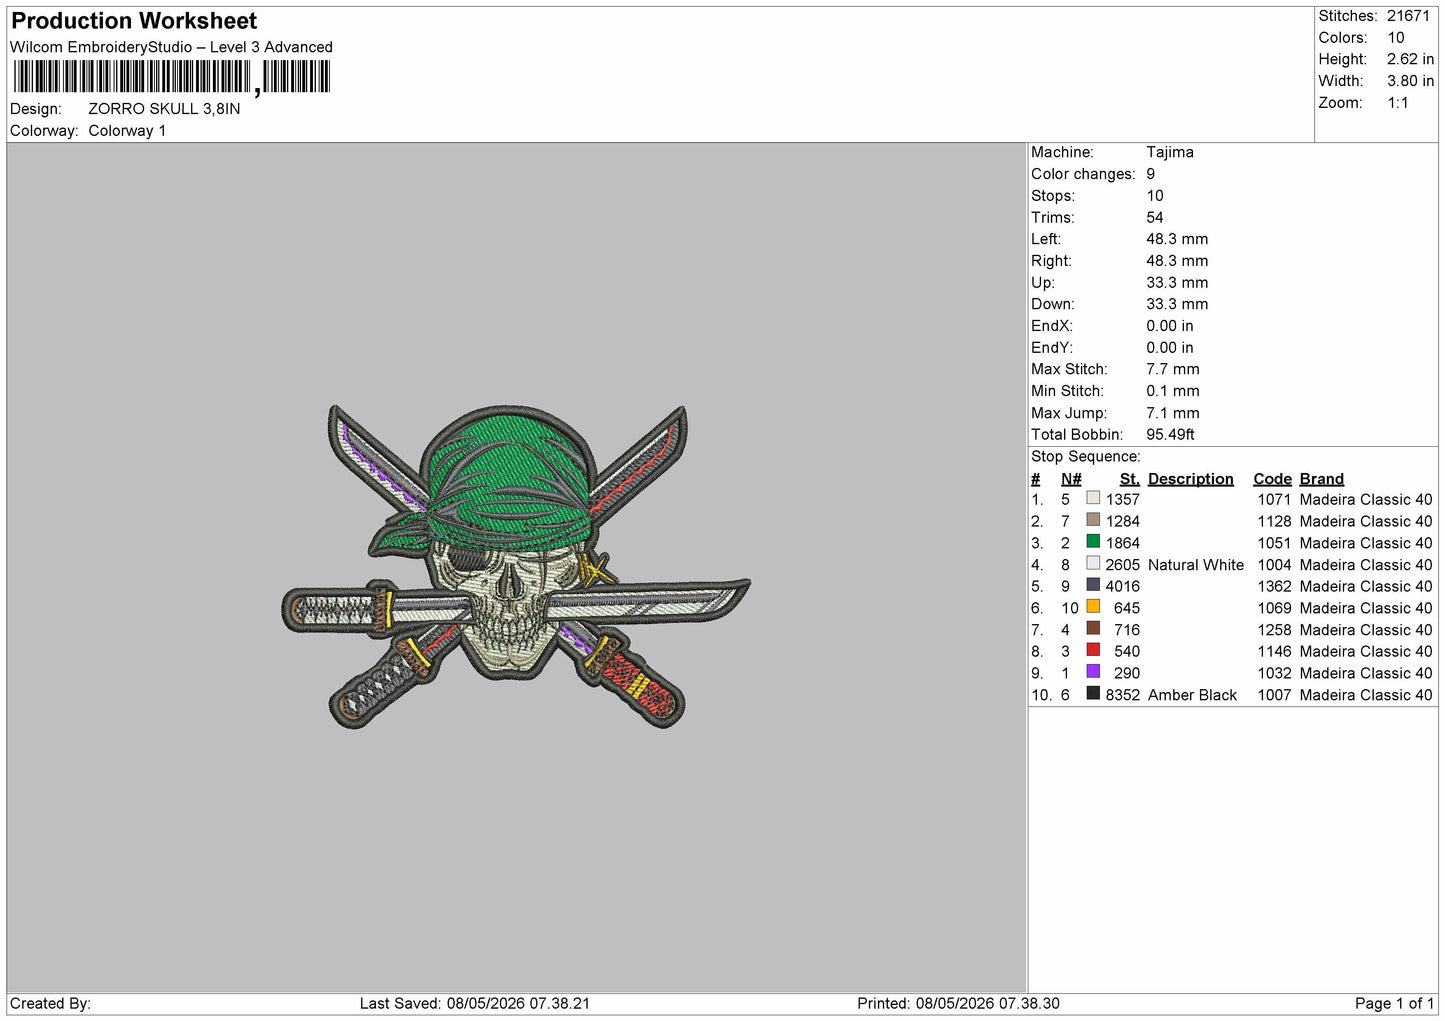
Task: Click the Stops value '10'
Action: click(1155, 196)
